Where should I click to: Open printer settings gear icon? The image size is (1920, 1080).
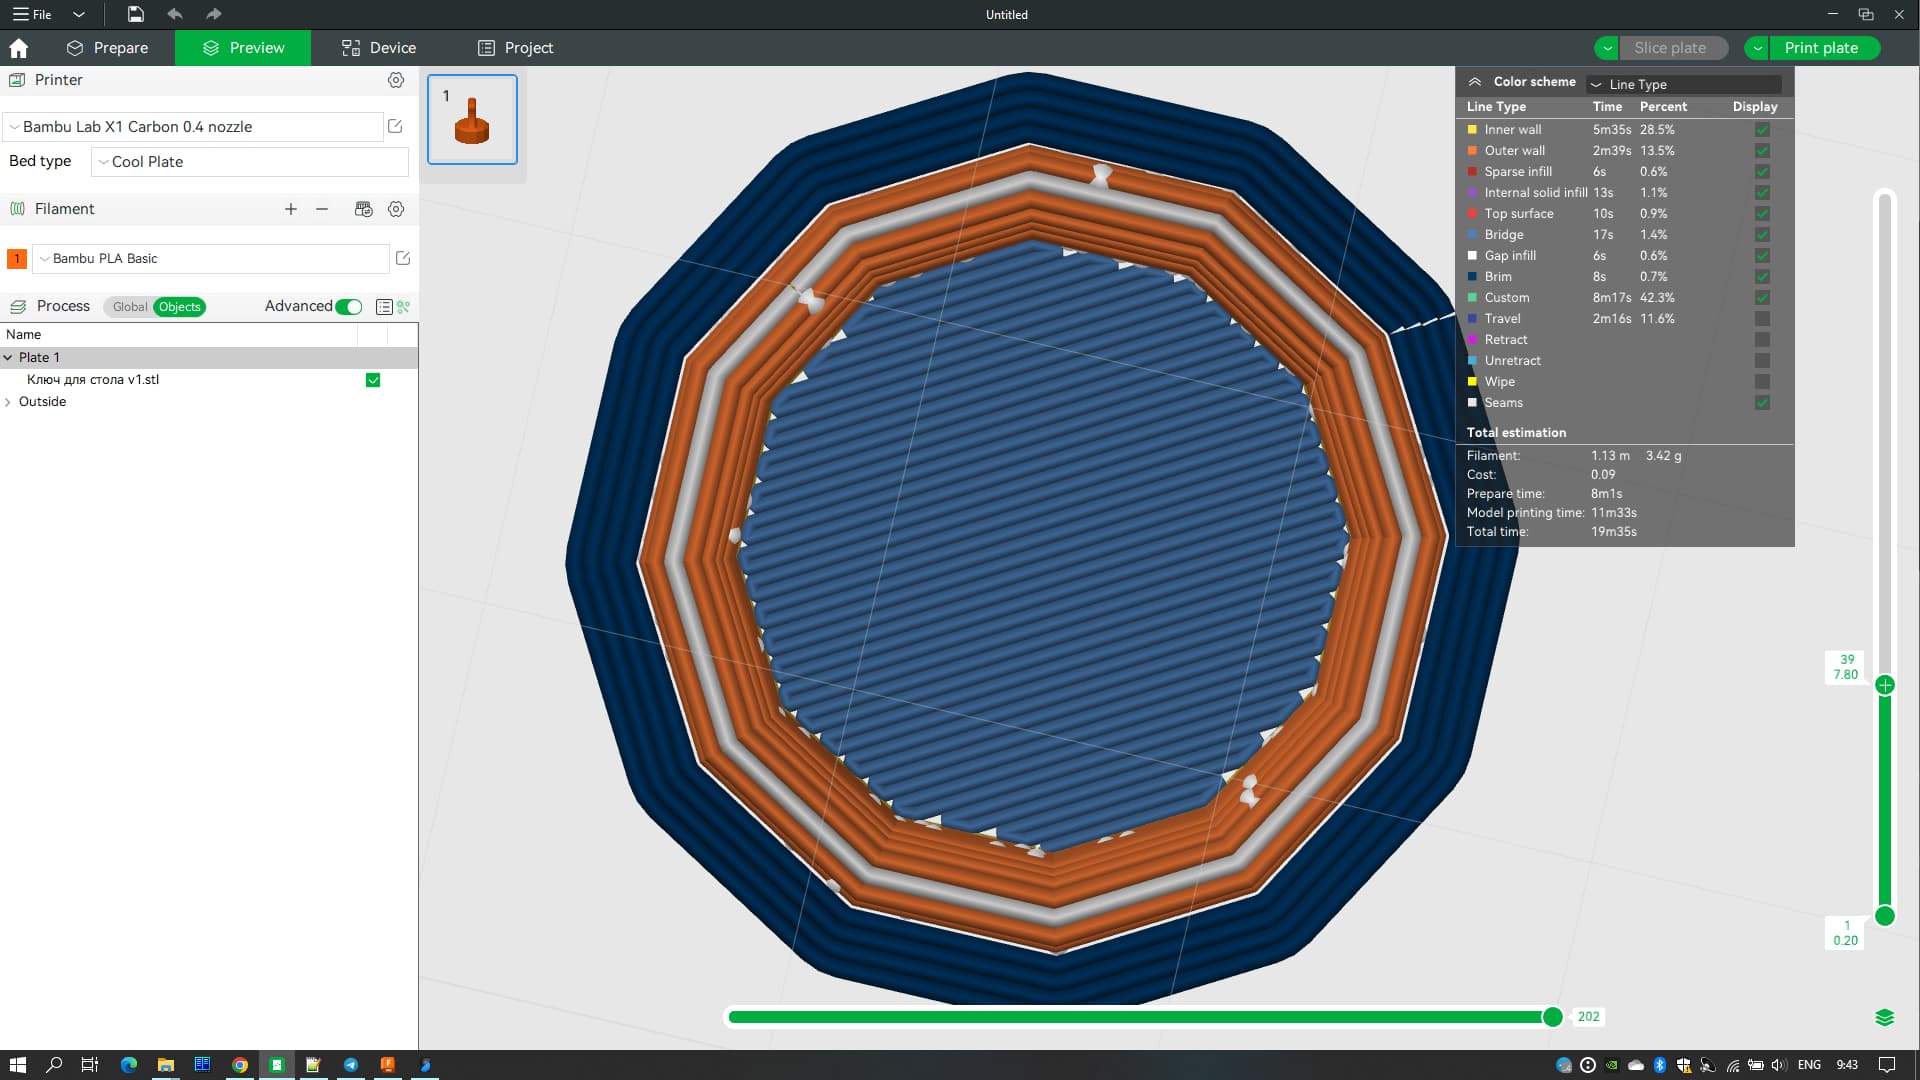(x=396, y=80)
